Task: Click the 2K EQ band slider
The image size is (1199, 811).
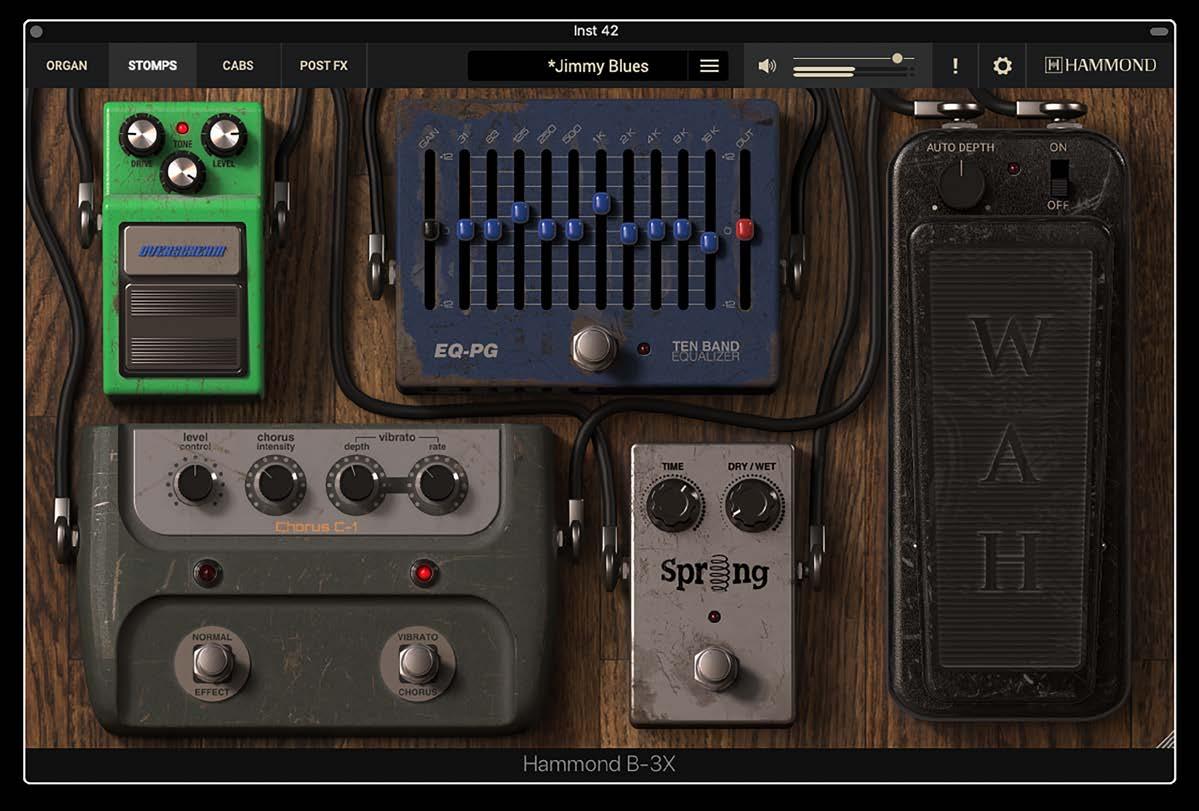Action: (x=629, y=233)
